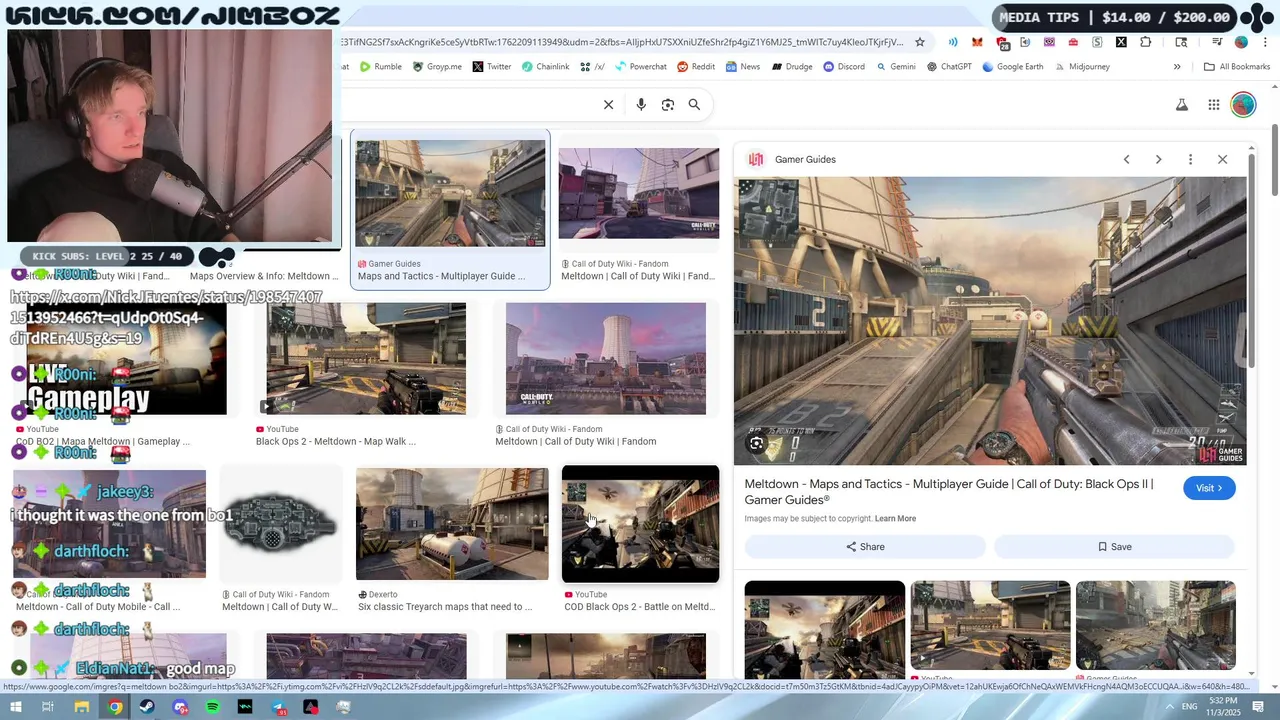
Task: Open Google Earth bookmark
Action: pyautogui.click(x=1013, y=67)
